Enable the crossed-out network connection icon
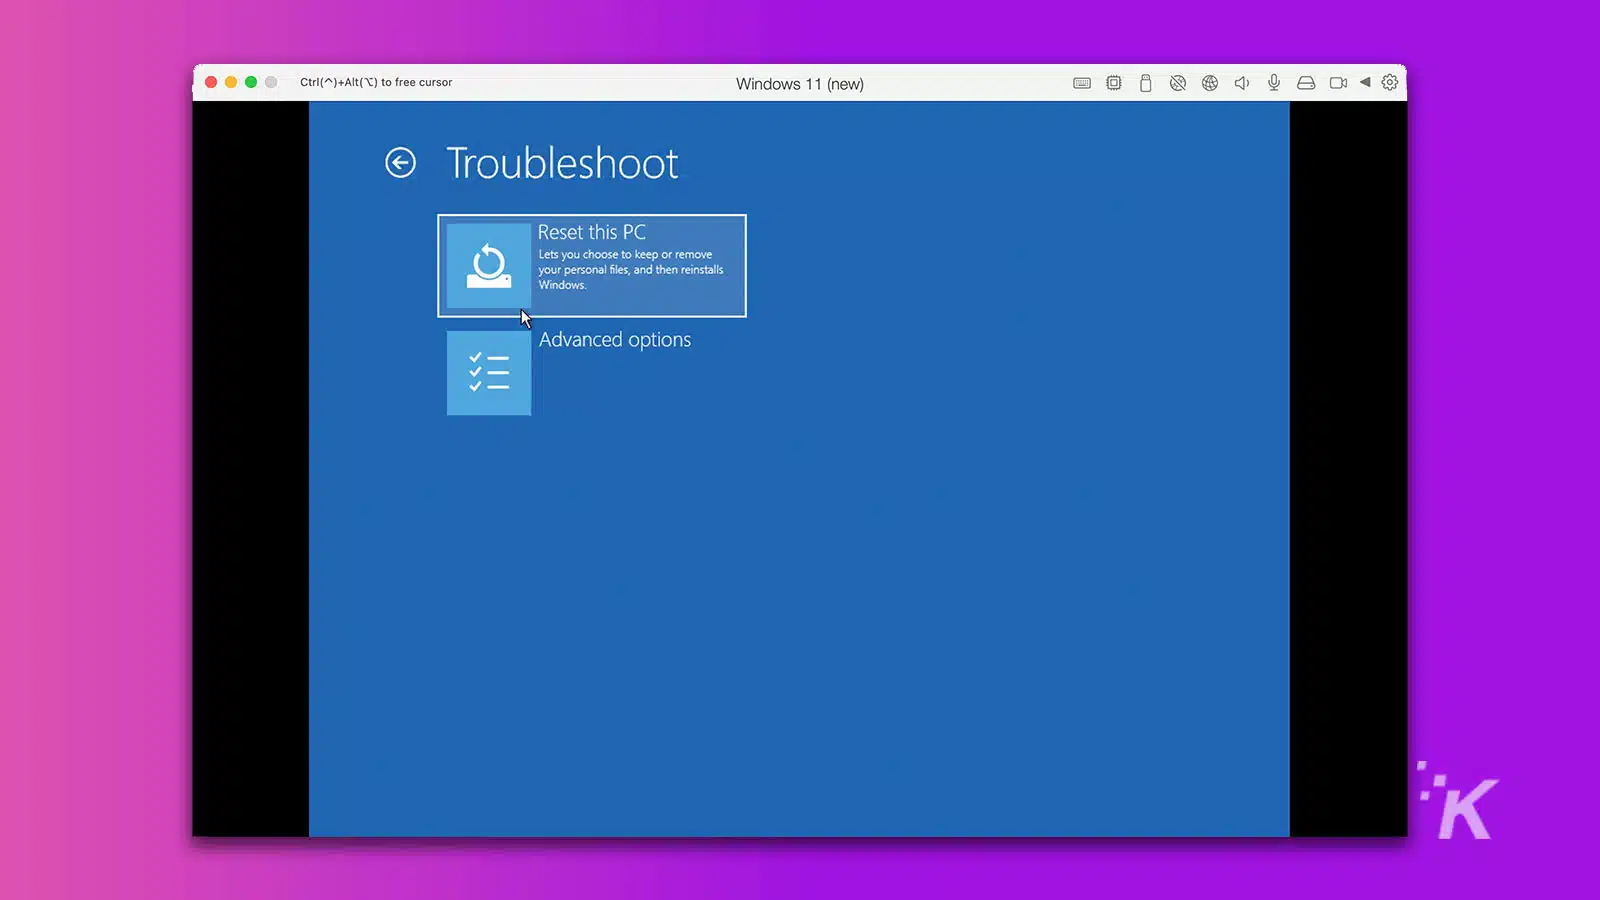1600x900 pixels. pos(1178,83)
